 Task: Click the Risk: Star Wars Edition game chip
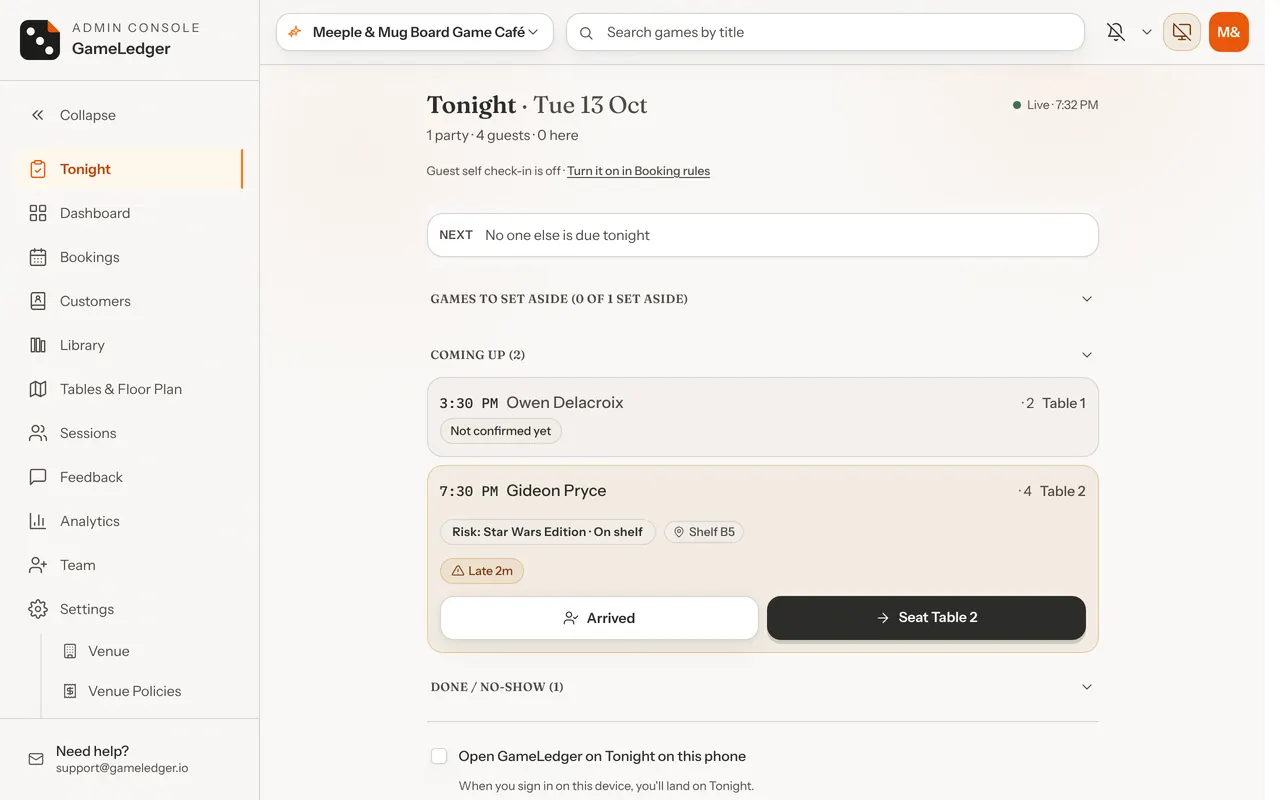(x=547, y=532)
